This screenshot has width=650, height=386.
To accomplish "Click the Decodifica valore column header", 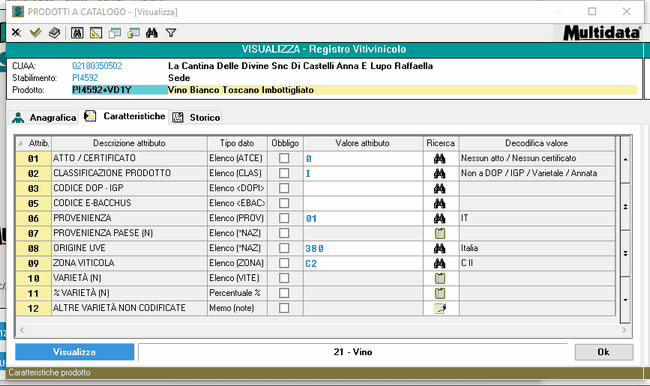I will click(x=537, y=143).
